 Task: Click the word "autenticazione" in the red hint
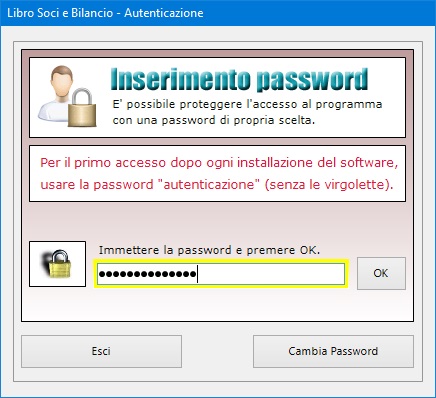[211, 184]
